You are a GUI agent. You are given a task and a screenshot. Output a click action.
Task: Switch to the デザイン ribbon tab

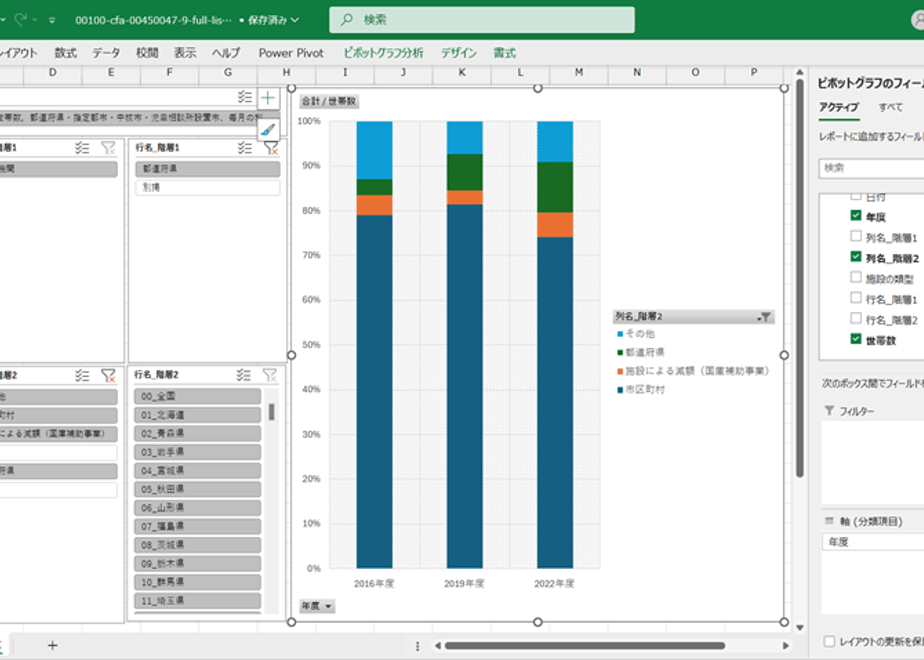tap(458, 53)
